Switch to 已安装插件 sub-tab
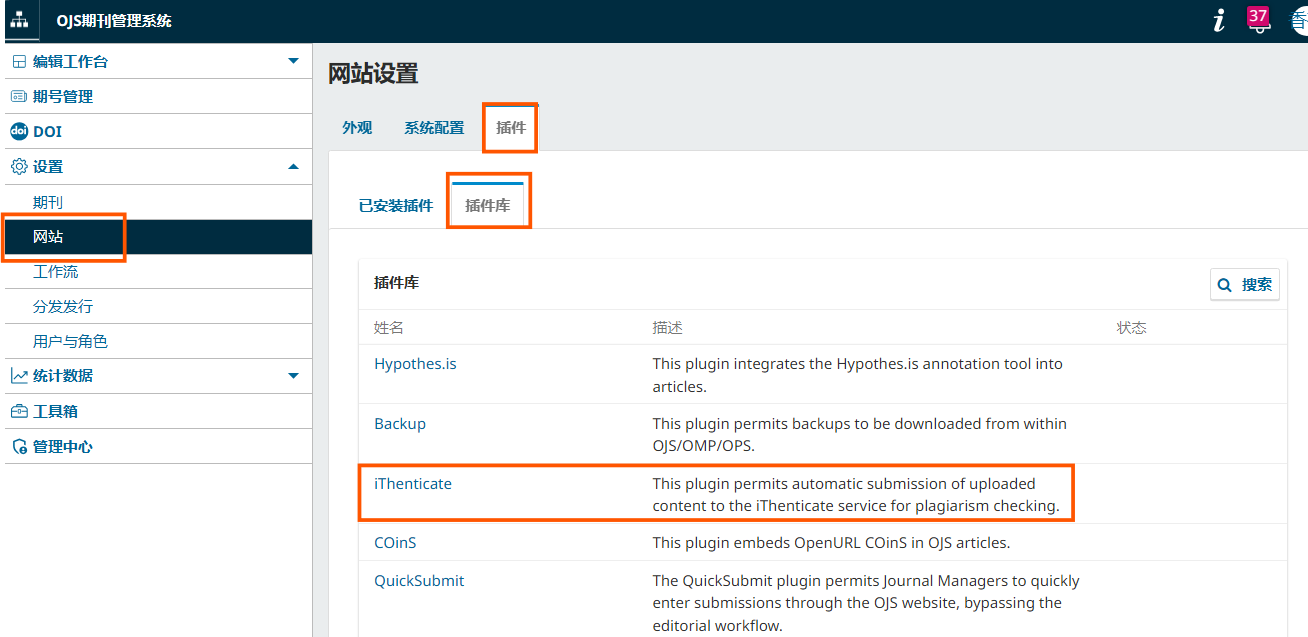 click(396, 206)
